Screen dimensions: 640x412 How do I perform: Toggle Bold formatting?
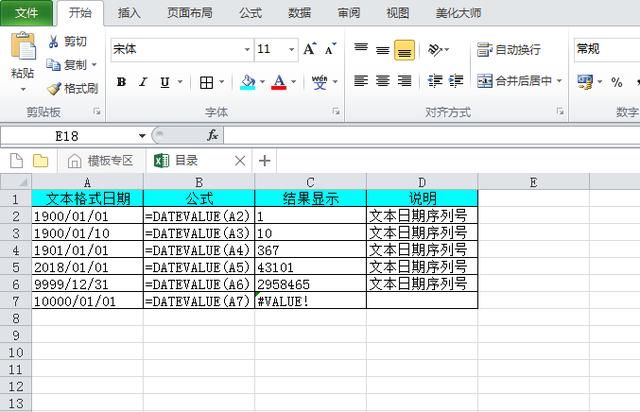pyautogui.click(x=121, y=82)
